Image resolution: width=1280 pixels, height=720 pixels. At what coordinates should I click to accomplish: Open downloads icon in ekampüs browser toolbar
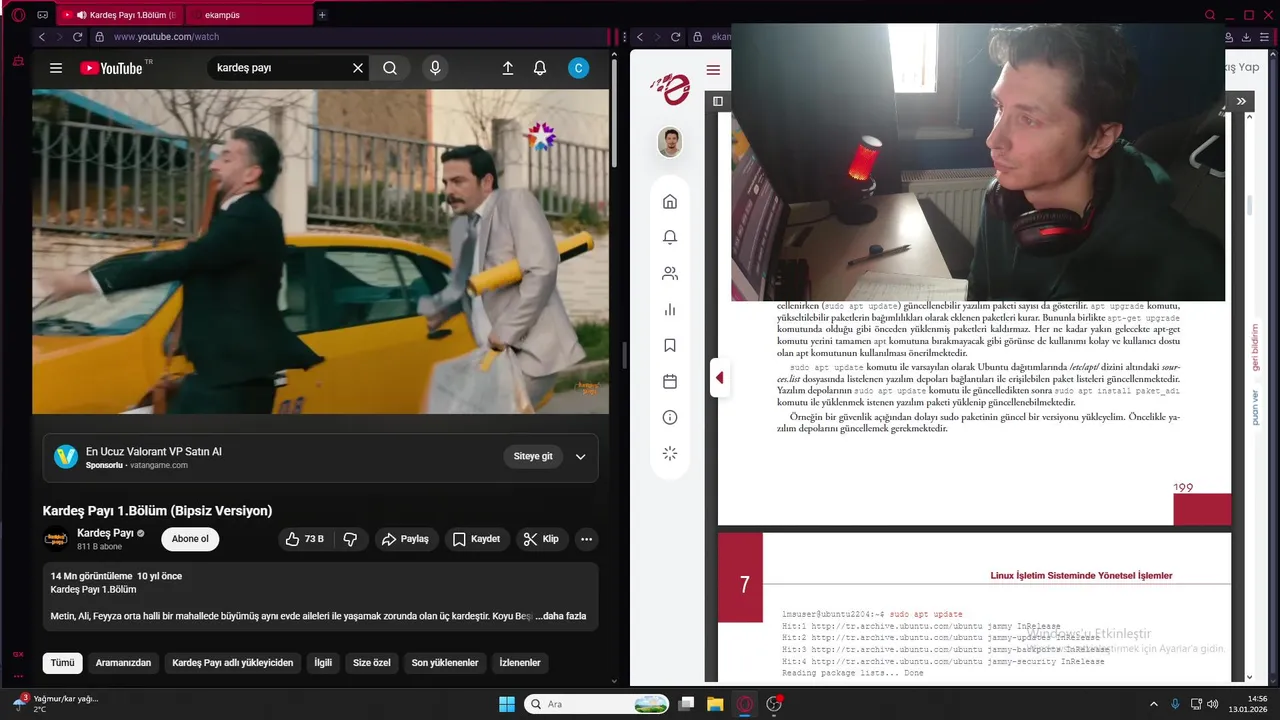(1247, 37)
